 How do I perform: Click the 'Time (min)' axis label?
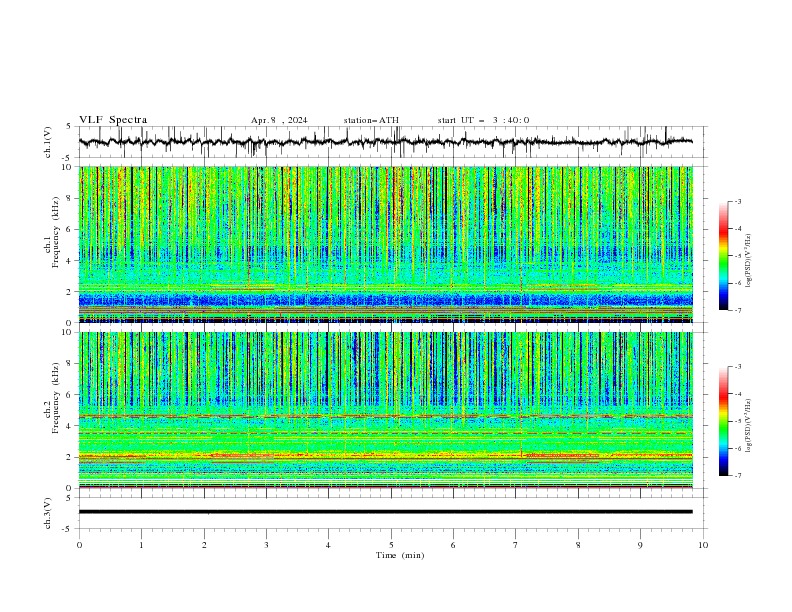400,555
